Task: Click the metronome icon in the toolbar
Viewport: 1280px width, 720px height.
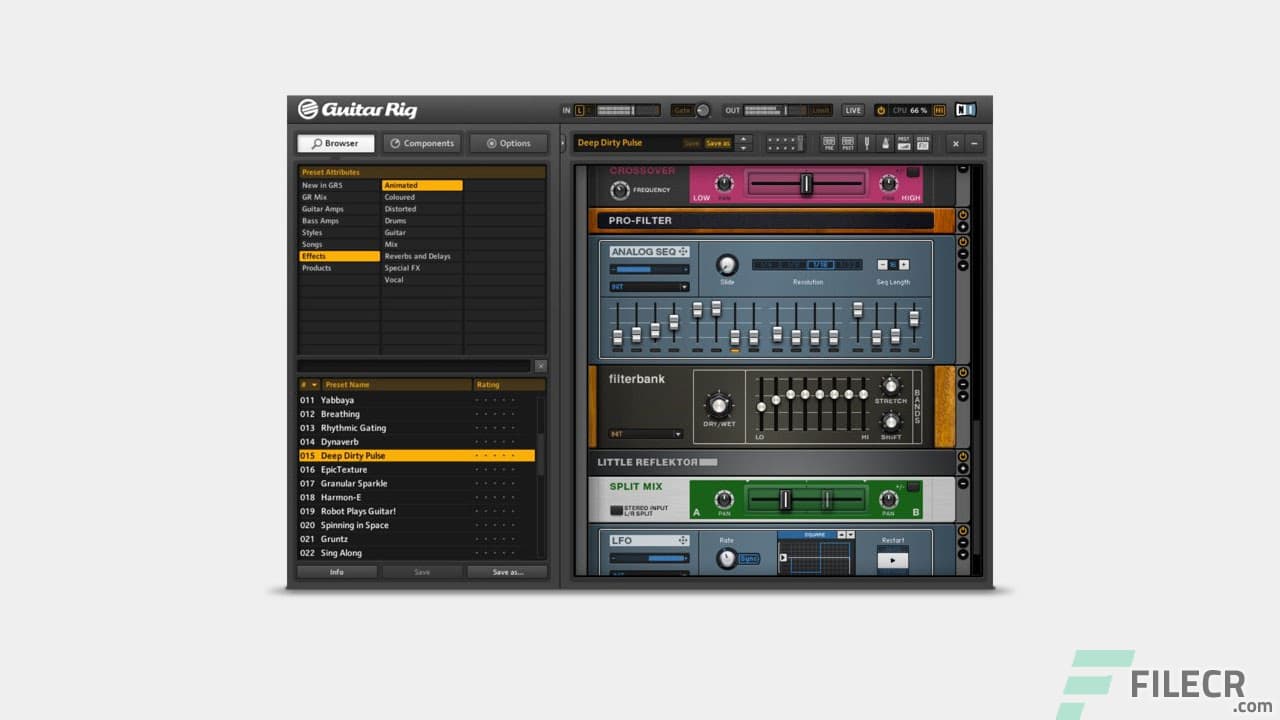Action: coord(886,143)
